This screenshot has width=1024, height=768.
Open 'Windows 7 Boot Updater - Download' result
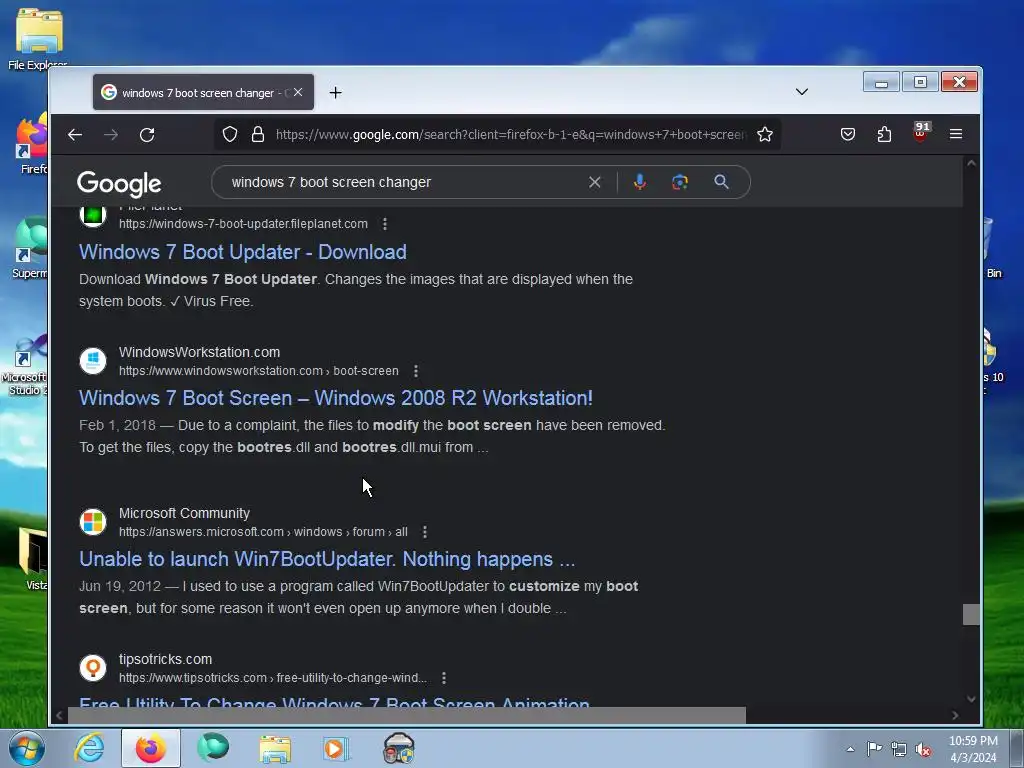click(x=243, y=252)
